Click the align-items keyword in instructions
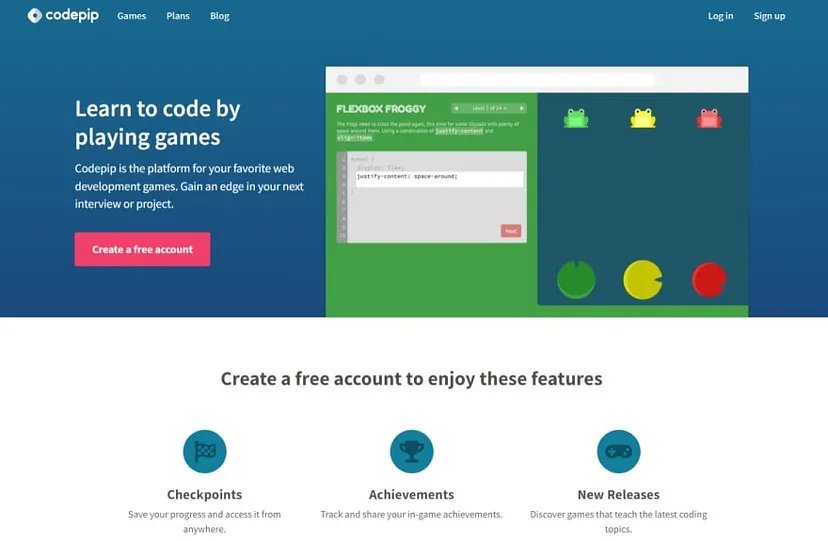 354,138
